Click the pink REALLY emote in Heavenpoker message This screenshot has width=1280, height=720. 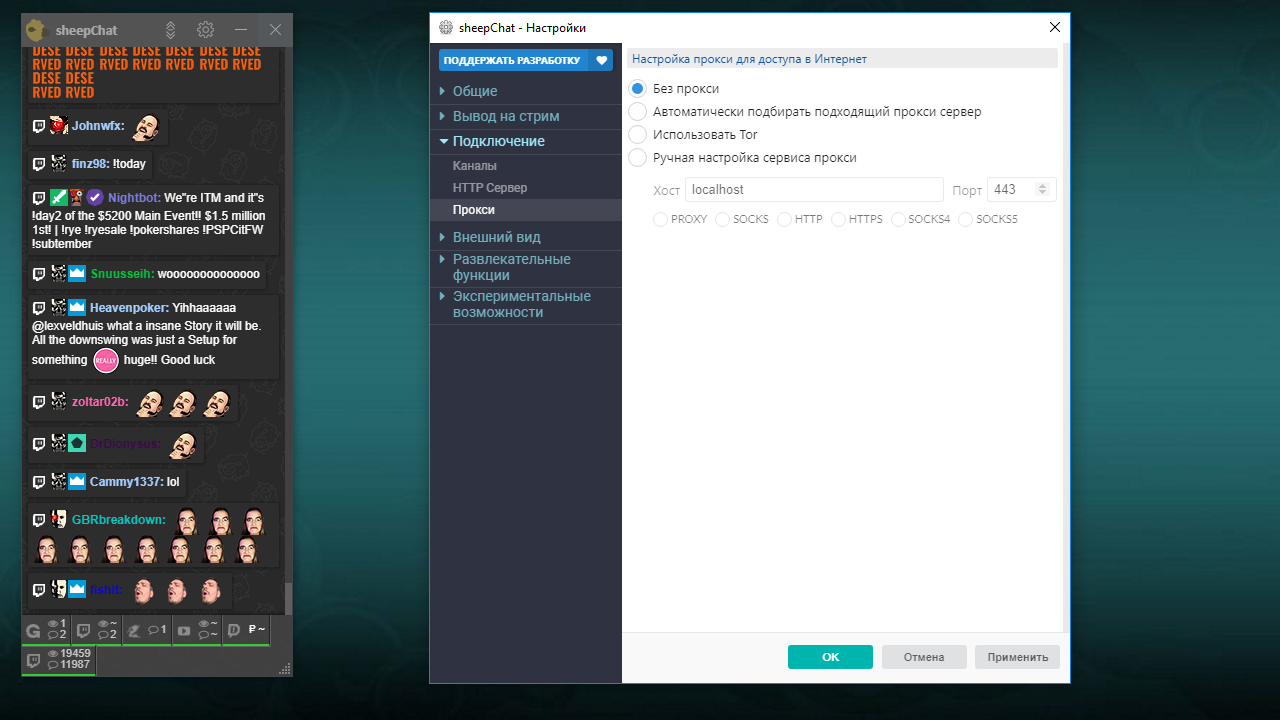tap(106, 360)
